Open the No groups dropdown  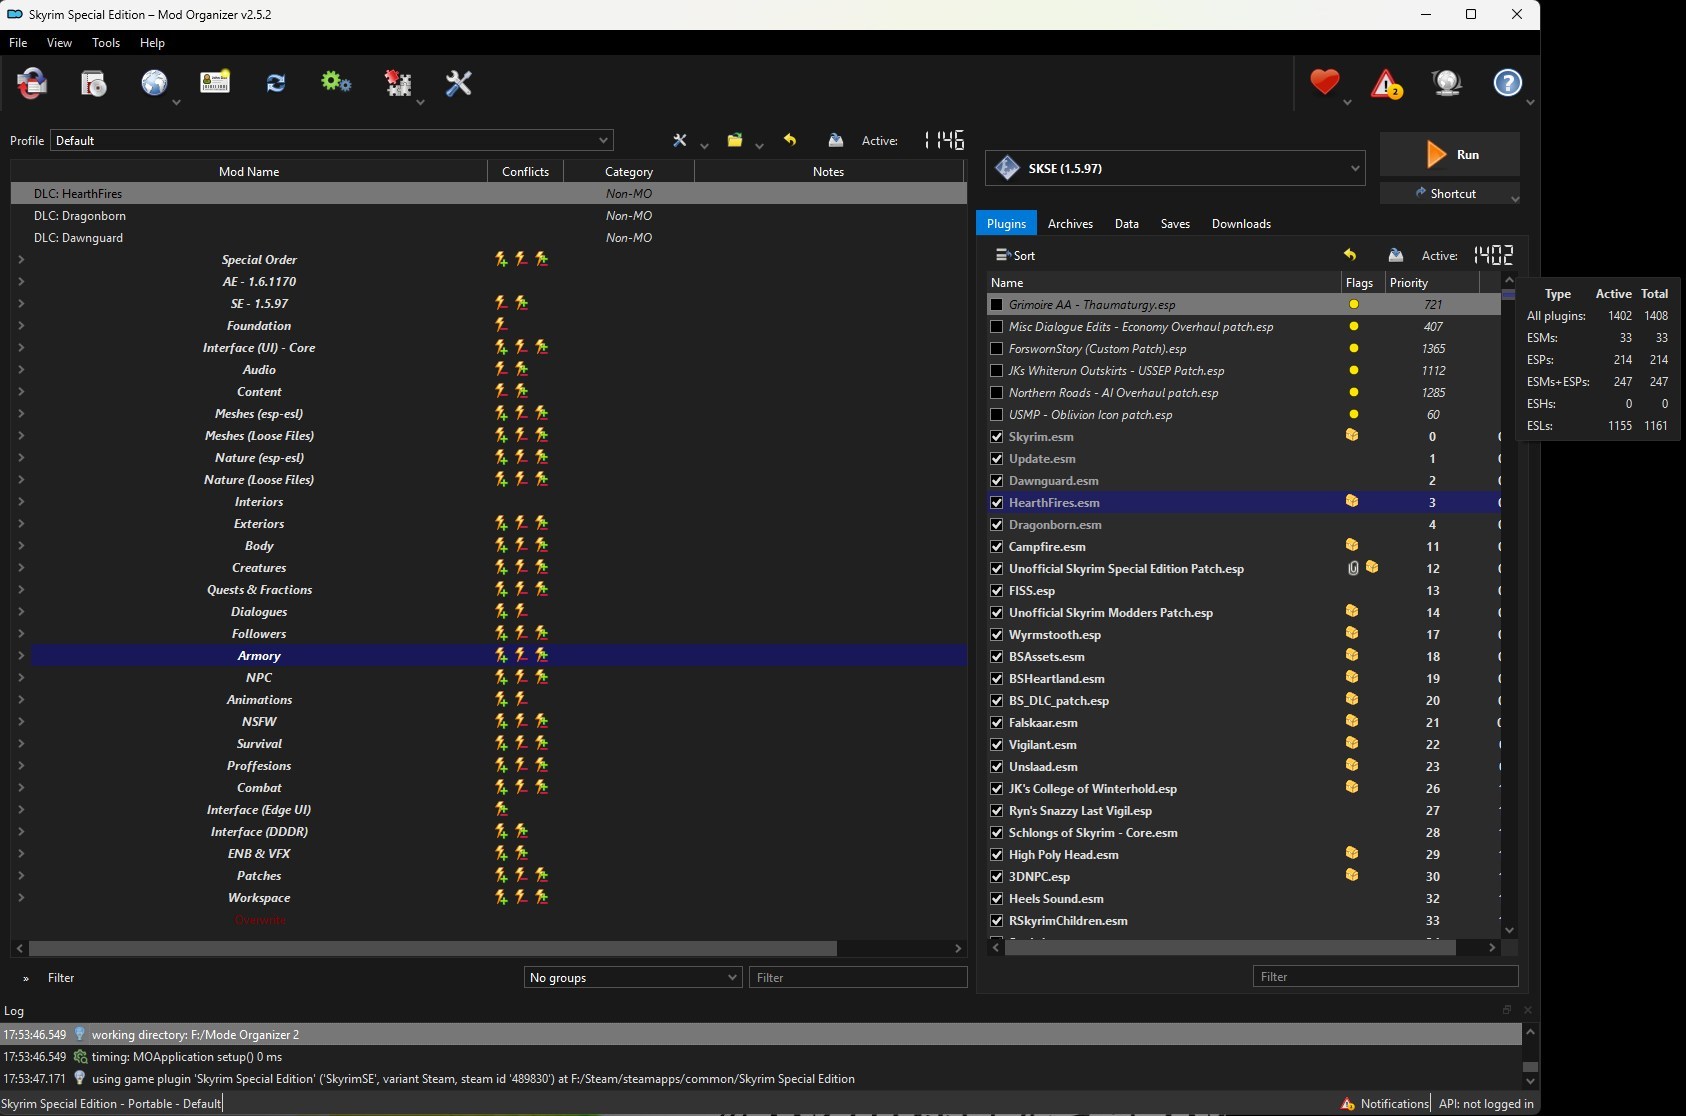pyautogui.click(x=633, y=977)
